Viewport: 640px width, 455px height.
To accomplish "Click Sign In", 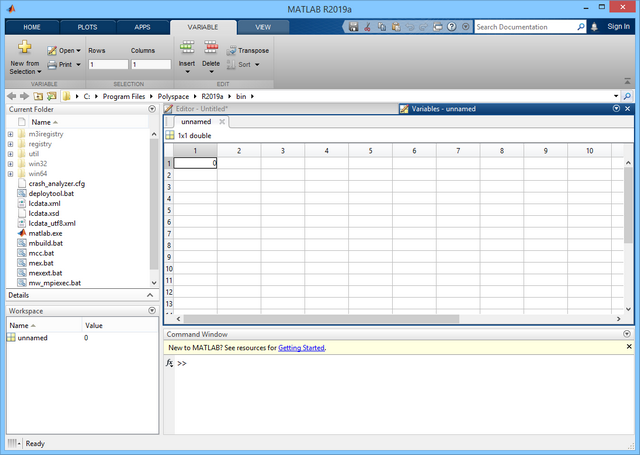I will (x=618, y=27).
